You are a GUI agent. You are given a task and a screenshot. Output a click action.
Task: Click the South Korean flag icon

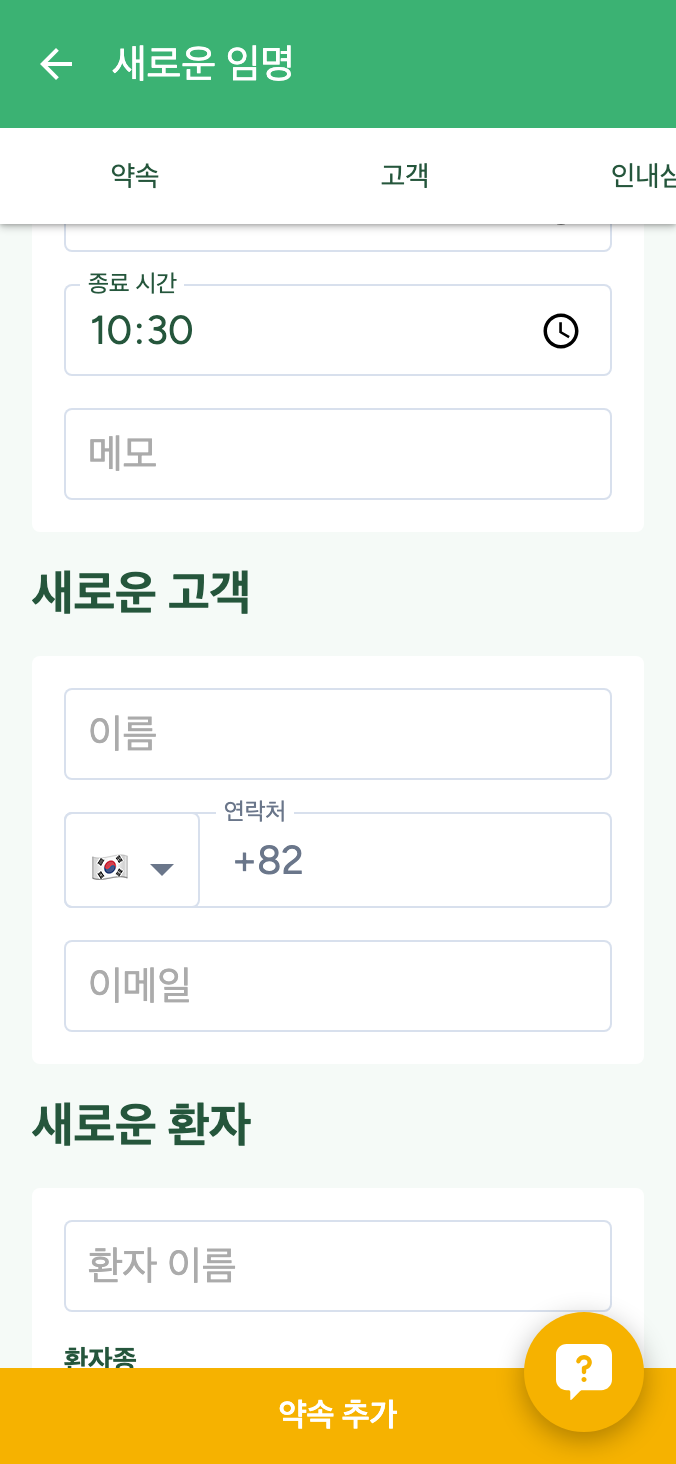pos(109,866)
